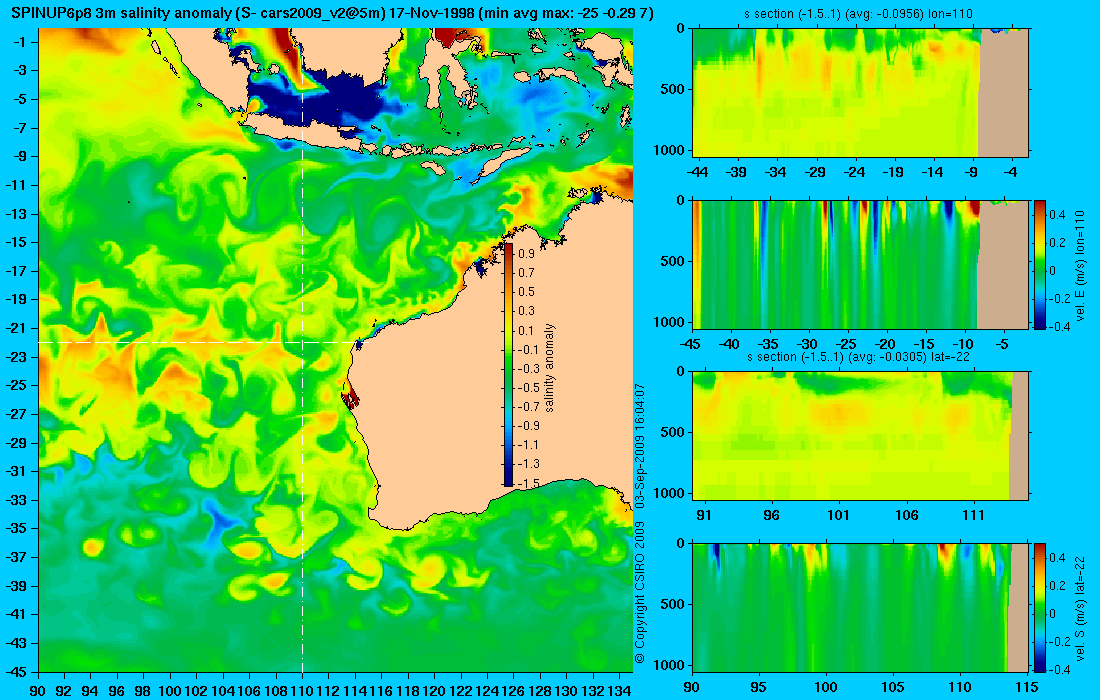This screenshot has width=1100, height=700.
Task: Click the '-0.5' tick on the salinity color bar
Action: click(528, 387)
